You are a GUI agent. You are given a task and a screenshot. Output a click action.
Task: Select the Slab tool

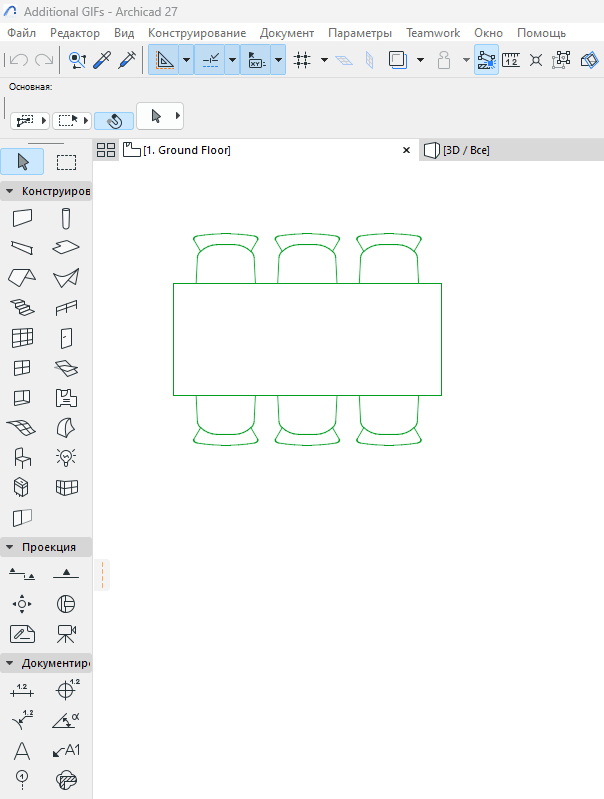click(66, 248)
